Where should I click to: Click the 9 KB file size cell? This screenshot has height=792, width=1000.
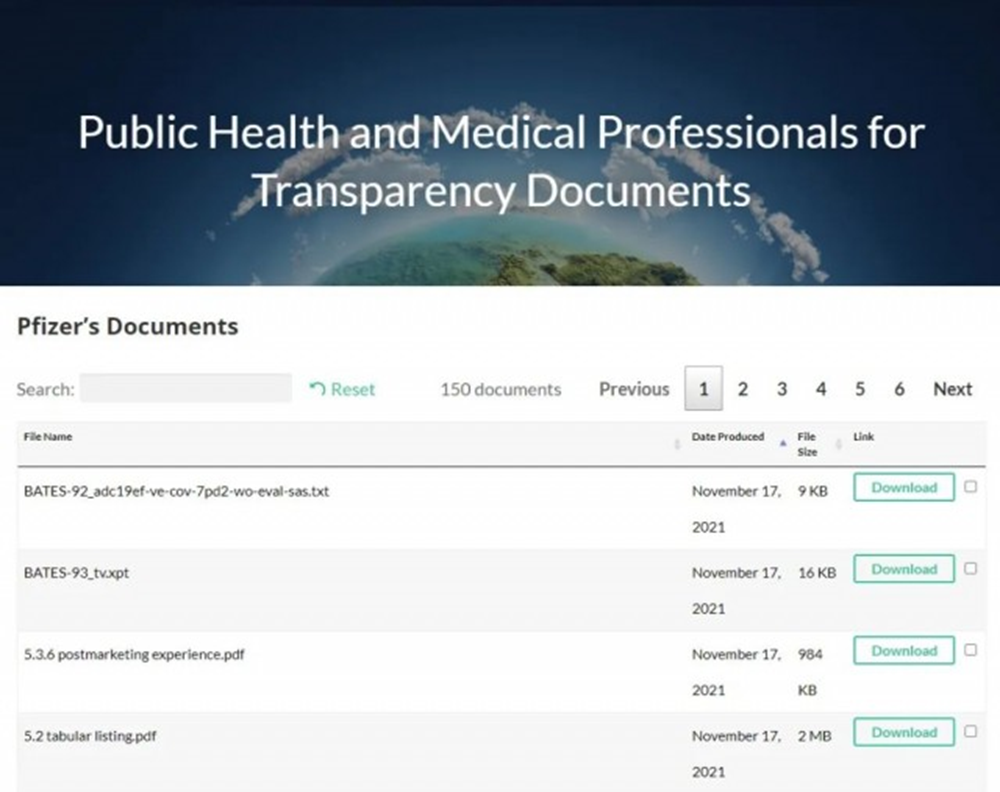click(x=812, y=491)
